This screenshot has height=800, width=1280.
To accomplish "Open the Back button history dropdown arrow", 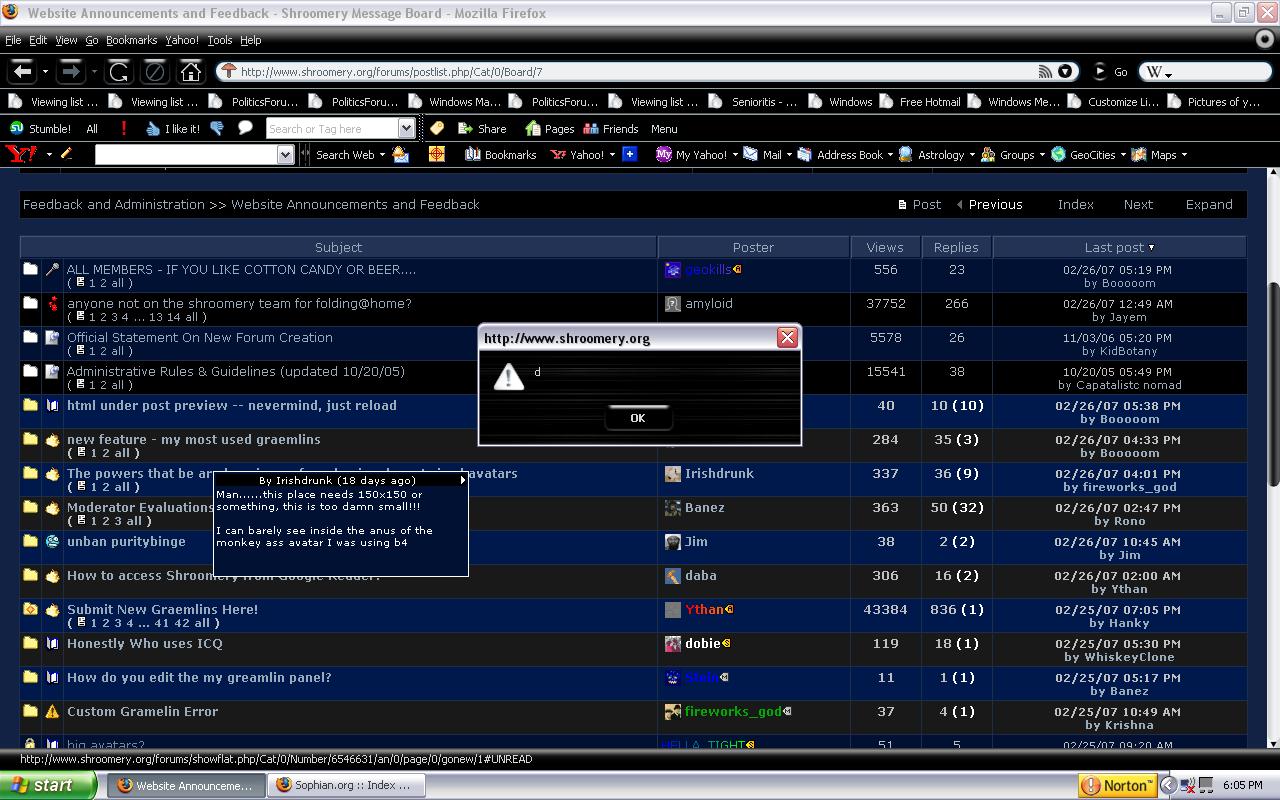I will [x=45, y=72].
